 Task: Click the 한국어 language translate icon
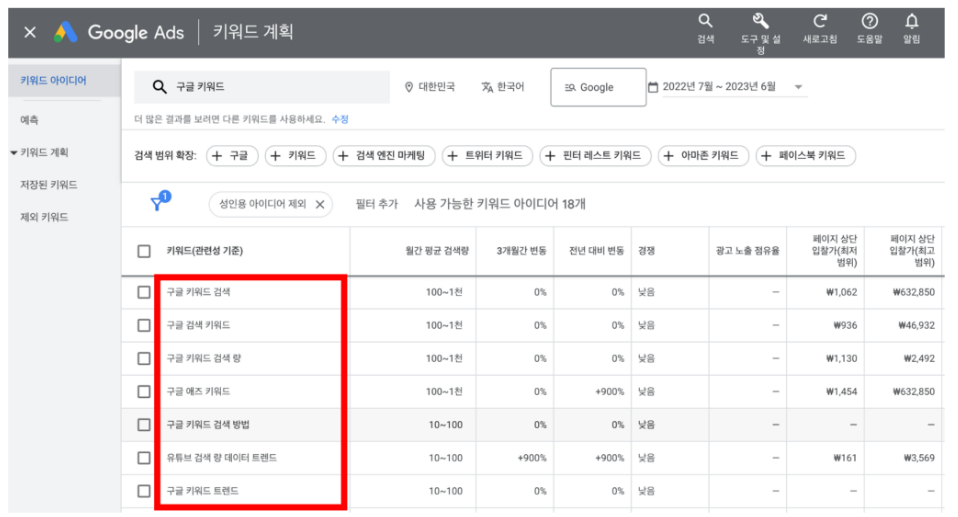[x=487, y=87]
